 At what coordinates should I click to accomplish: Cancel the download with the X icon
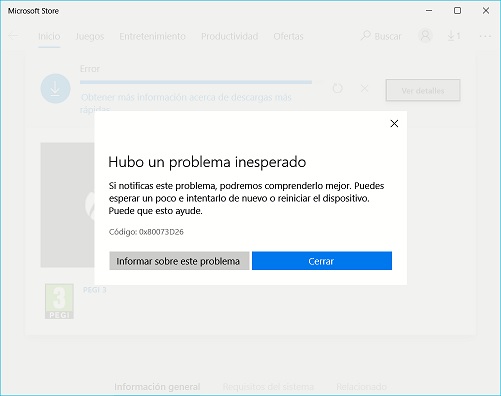(365, 88)
